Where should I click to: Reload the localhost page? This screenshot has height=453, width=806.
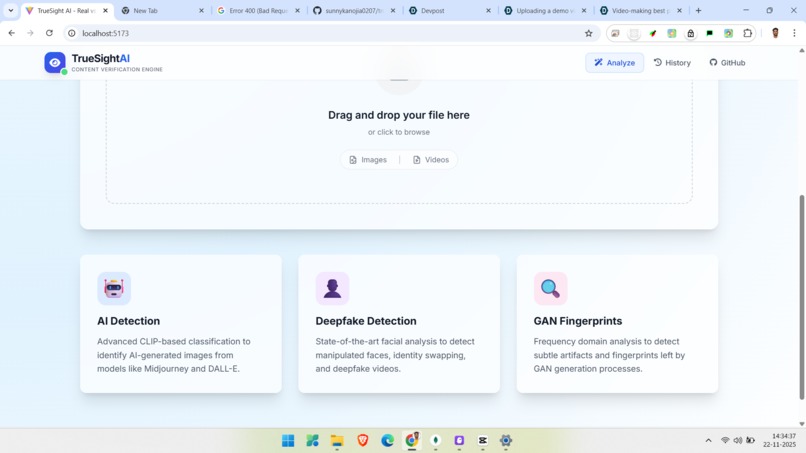coord(49,33)
